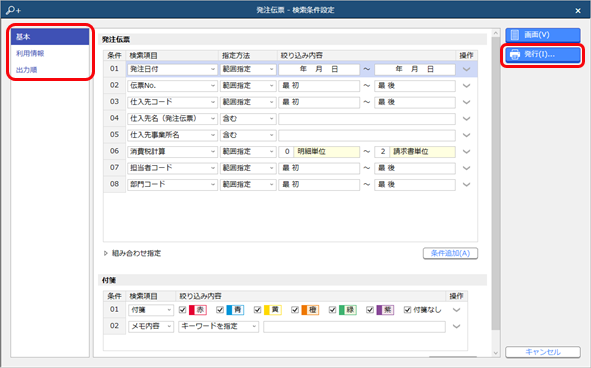Image resolution: width=591 pixels, height=368 pixels.
Task: Click the 仕入先事業所名 filter text field
Action: point(367,135)
